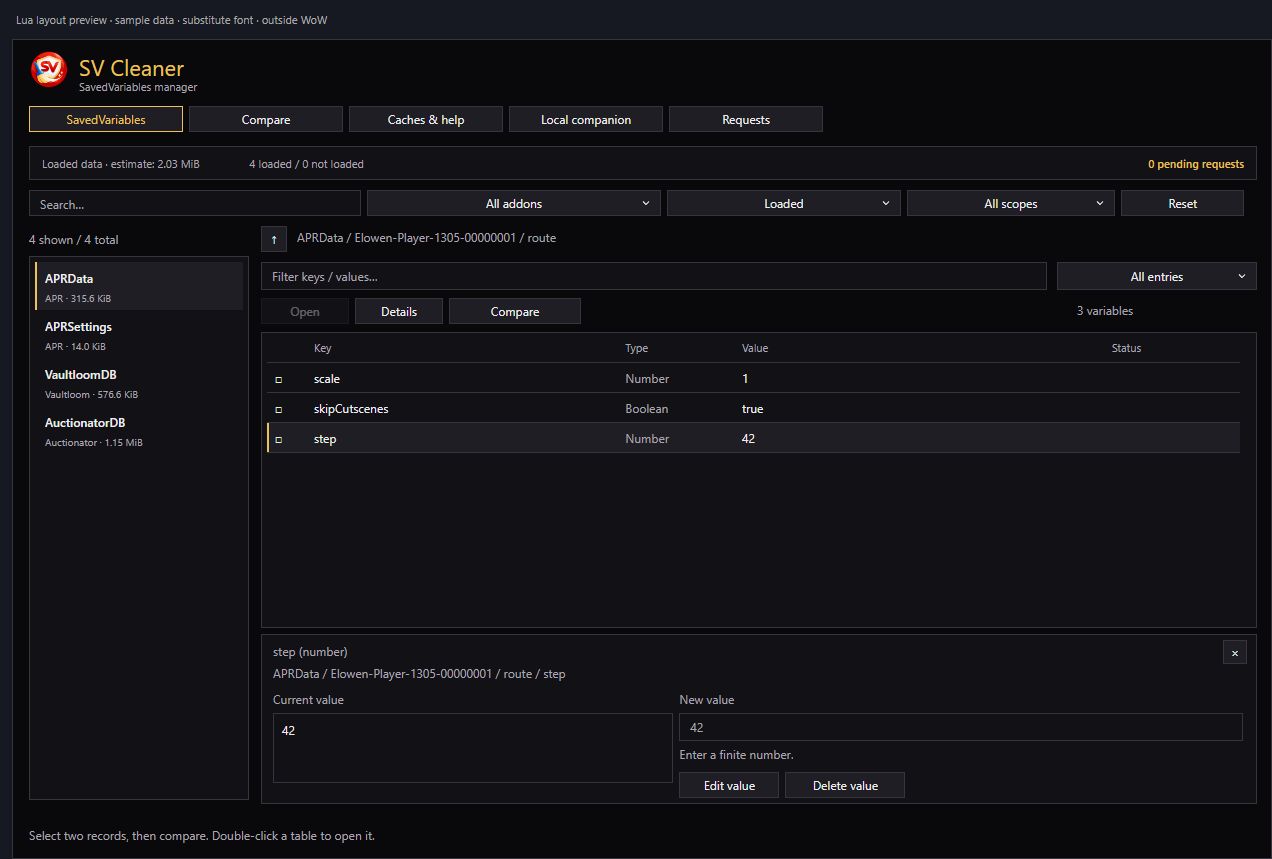The width and height of the screenshot is (1272, 859).
Task: Click the 3 variables count label
Action: tap(1105, 311)
